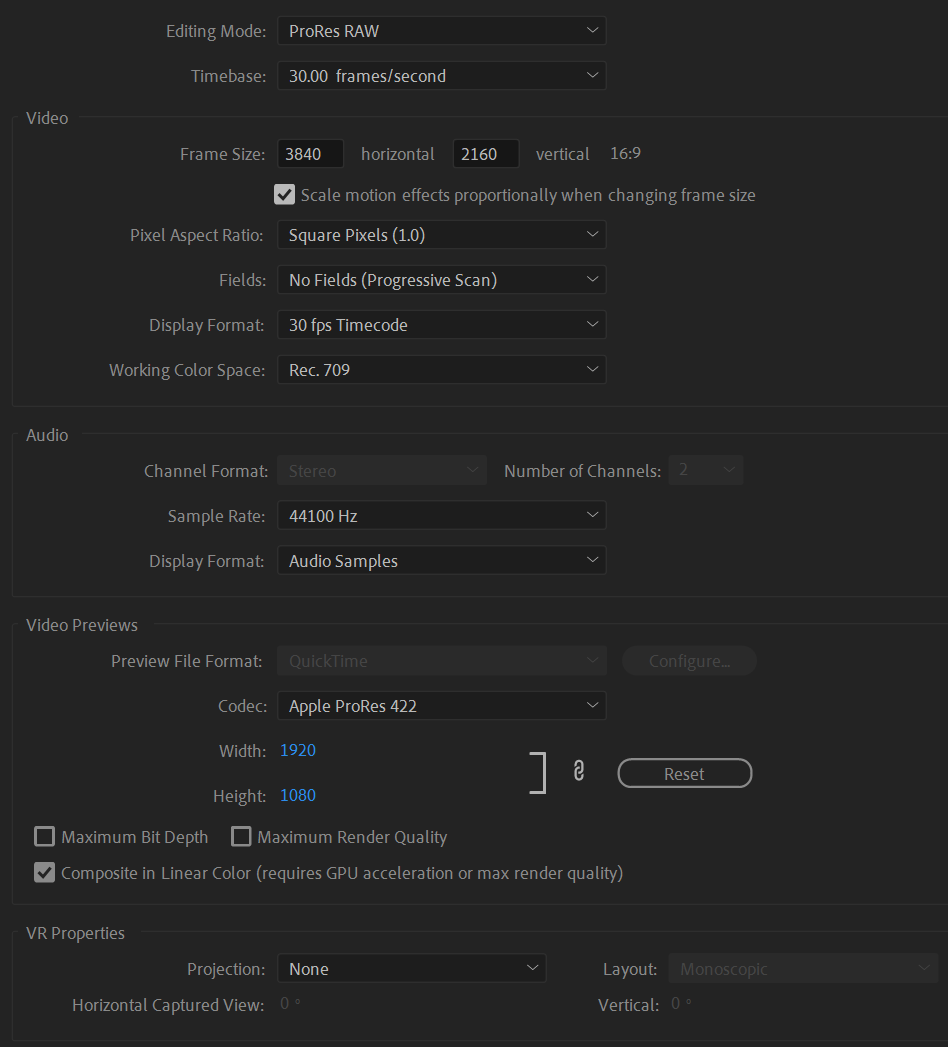Click the Reset button for preview dimensions
The width and height of the screenshot is (948, 1047).
pyautogui.click(x=684, y=772)
